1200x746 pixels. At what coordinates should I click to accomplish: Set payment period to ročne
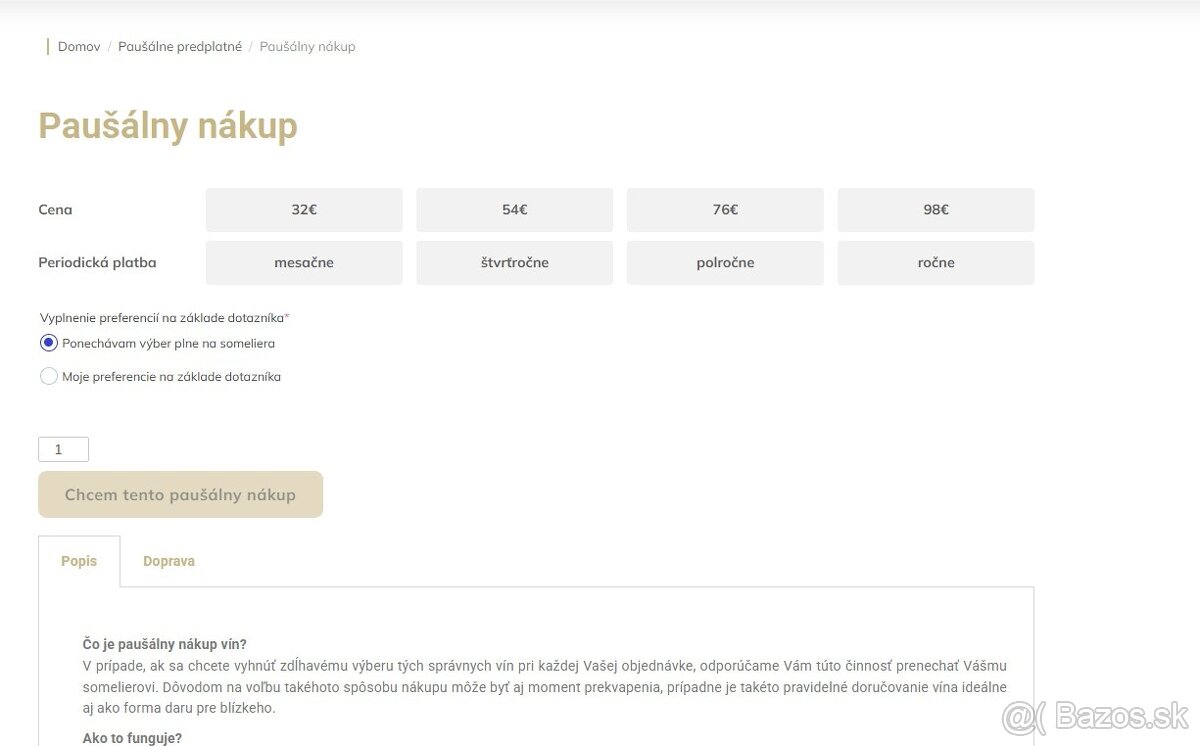[935, 263]
